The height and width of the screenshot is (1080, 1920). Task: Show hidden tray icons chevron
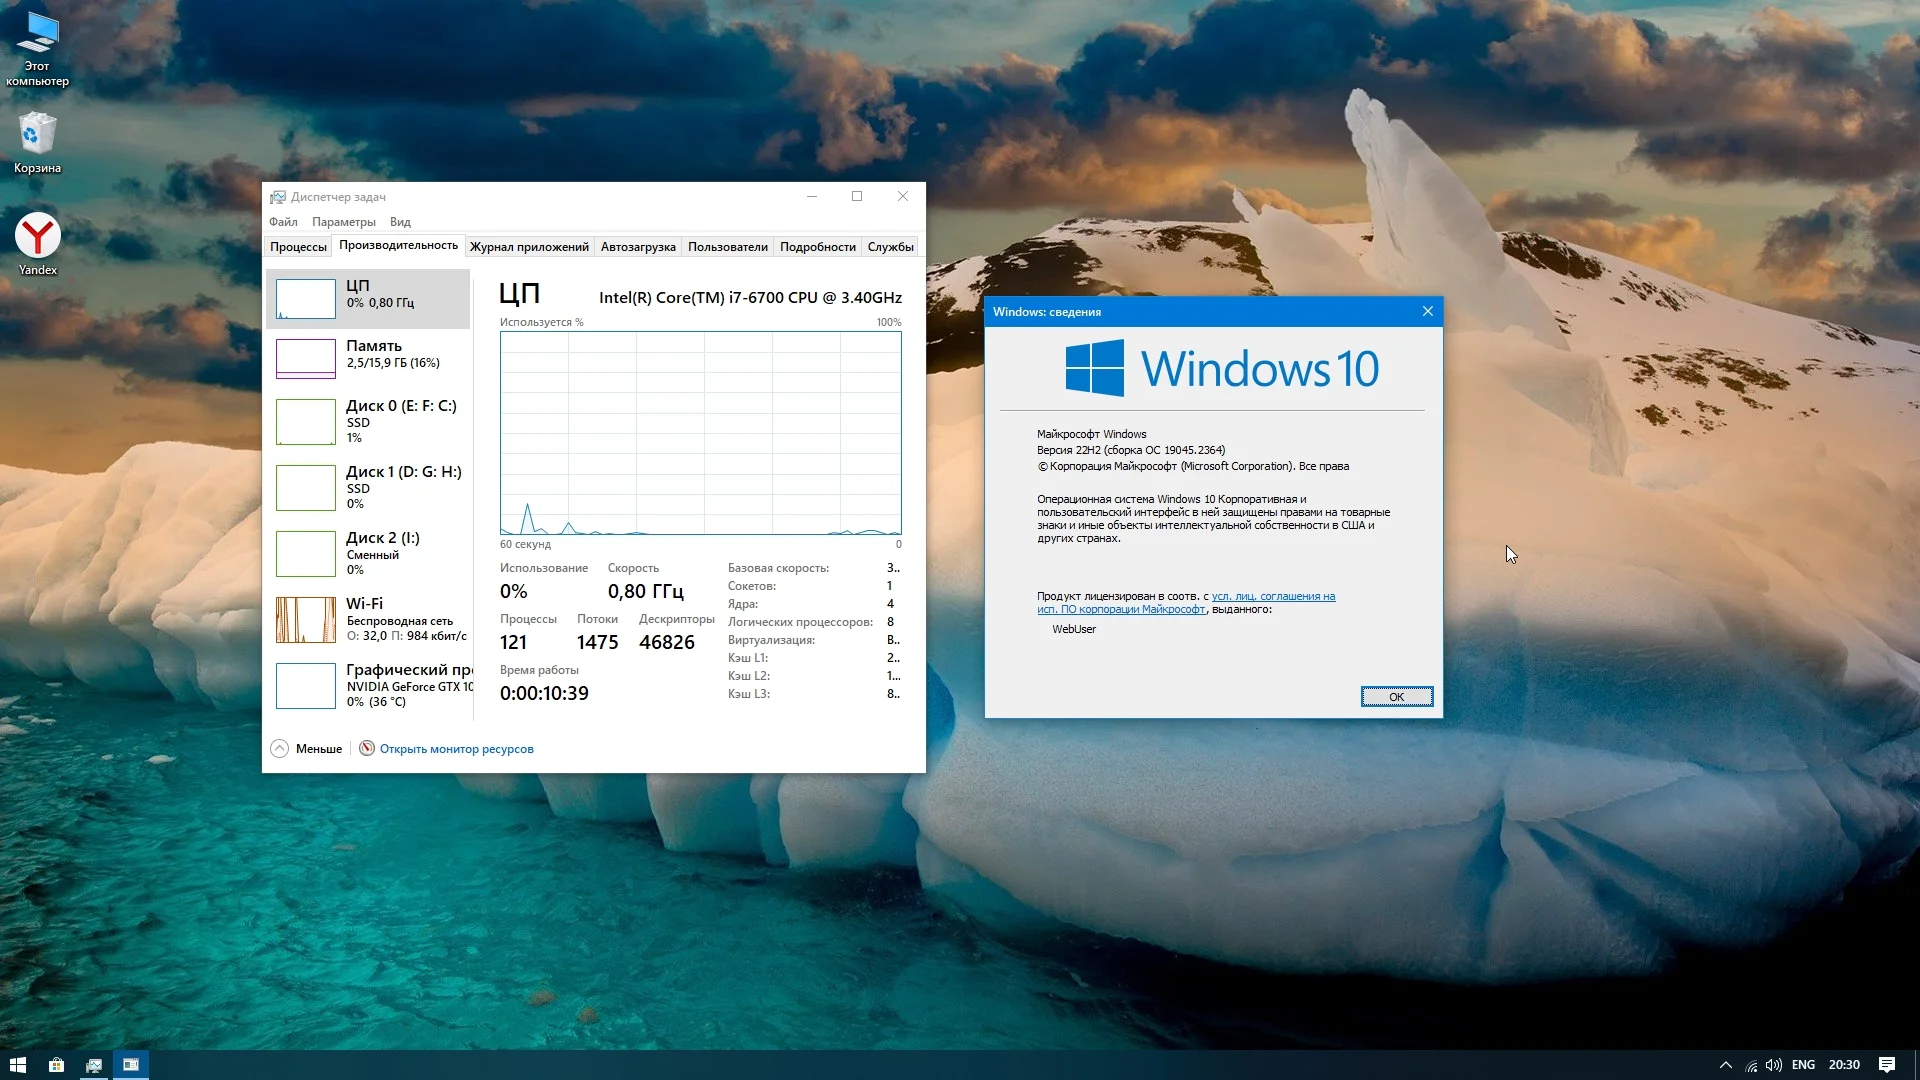pos(1725,1065)
